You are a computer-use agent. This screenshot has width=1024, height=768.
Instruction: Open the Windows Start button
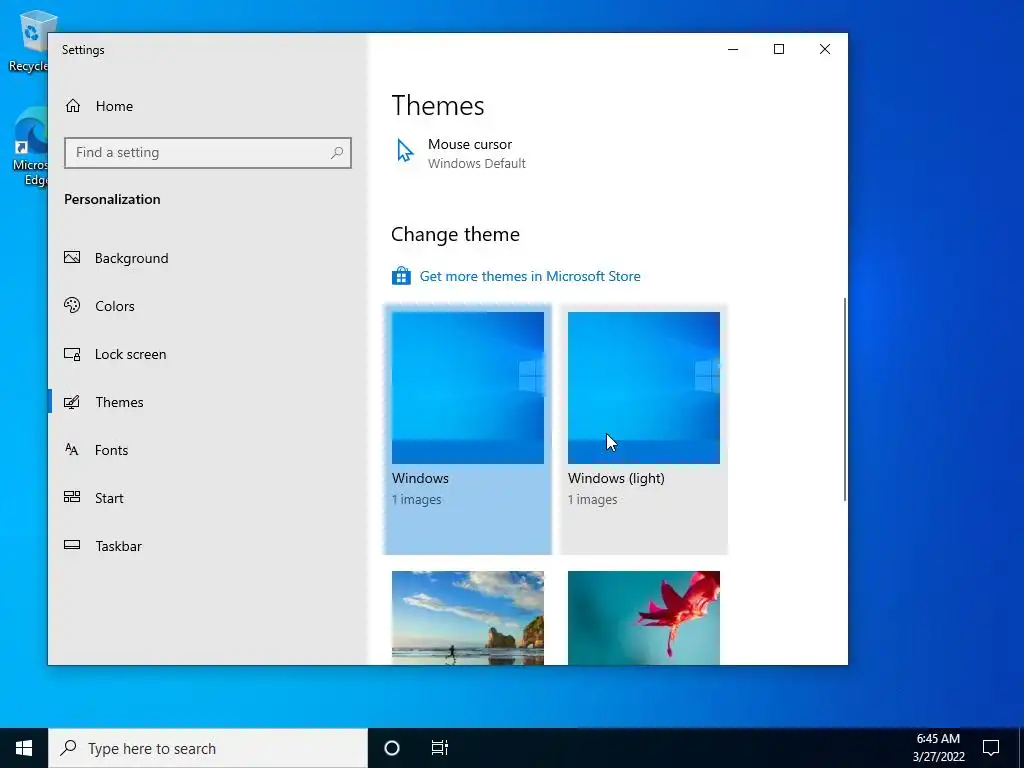tap(24, 748)
